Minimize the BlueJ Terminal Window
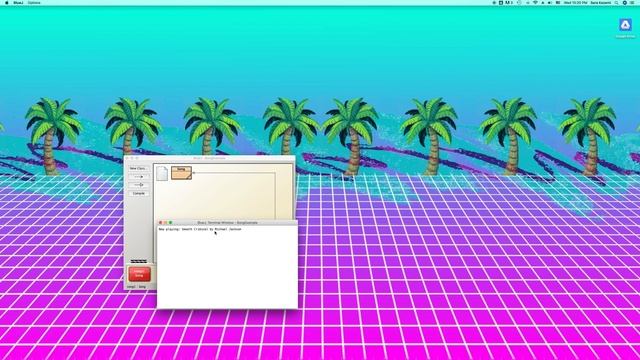 tap(165, 222)
